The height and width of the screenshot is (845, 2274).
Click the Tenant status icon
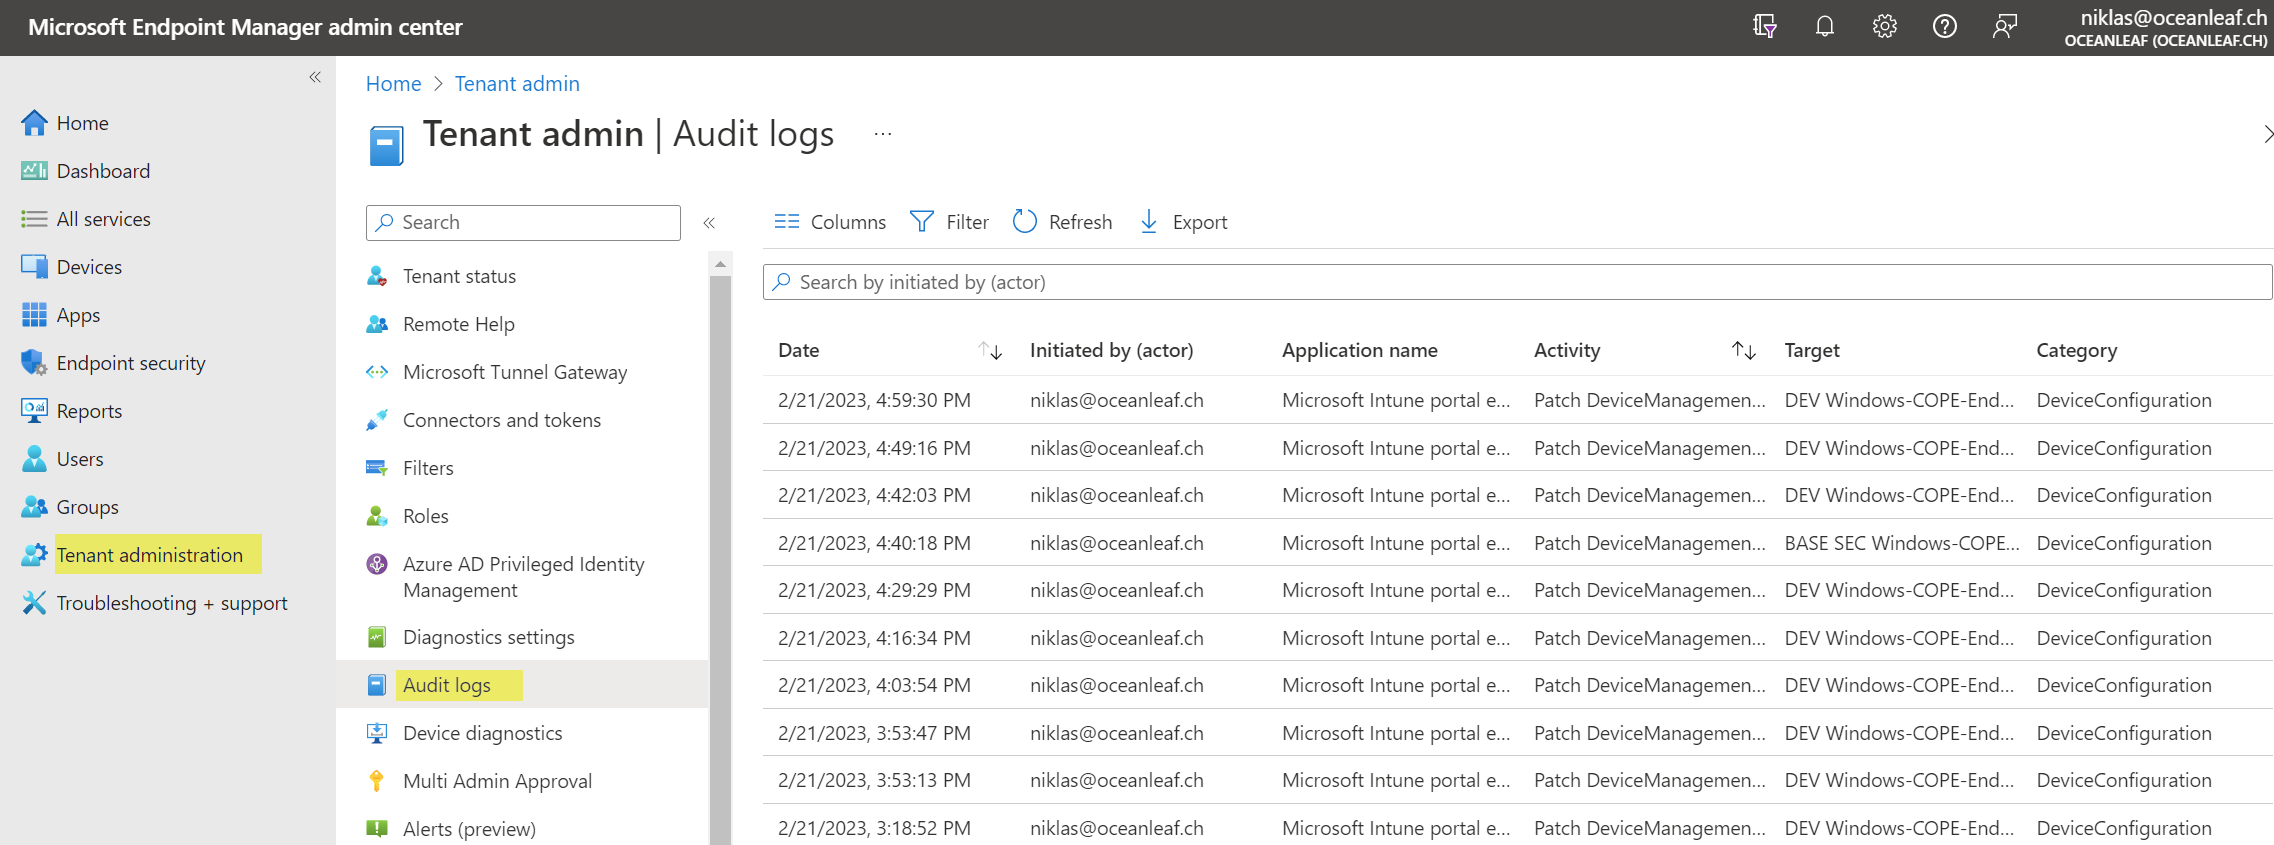click(x=377, y=276)
